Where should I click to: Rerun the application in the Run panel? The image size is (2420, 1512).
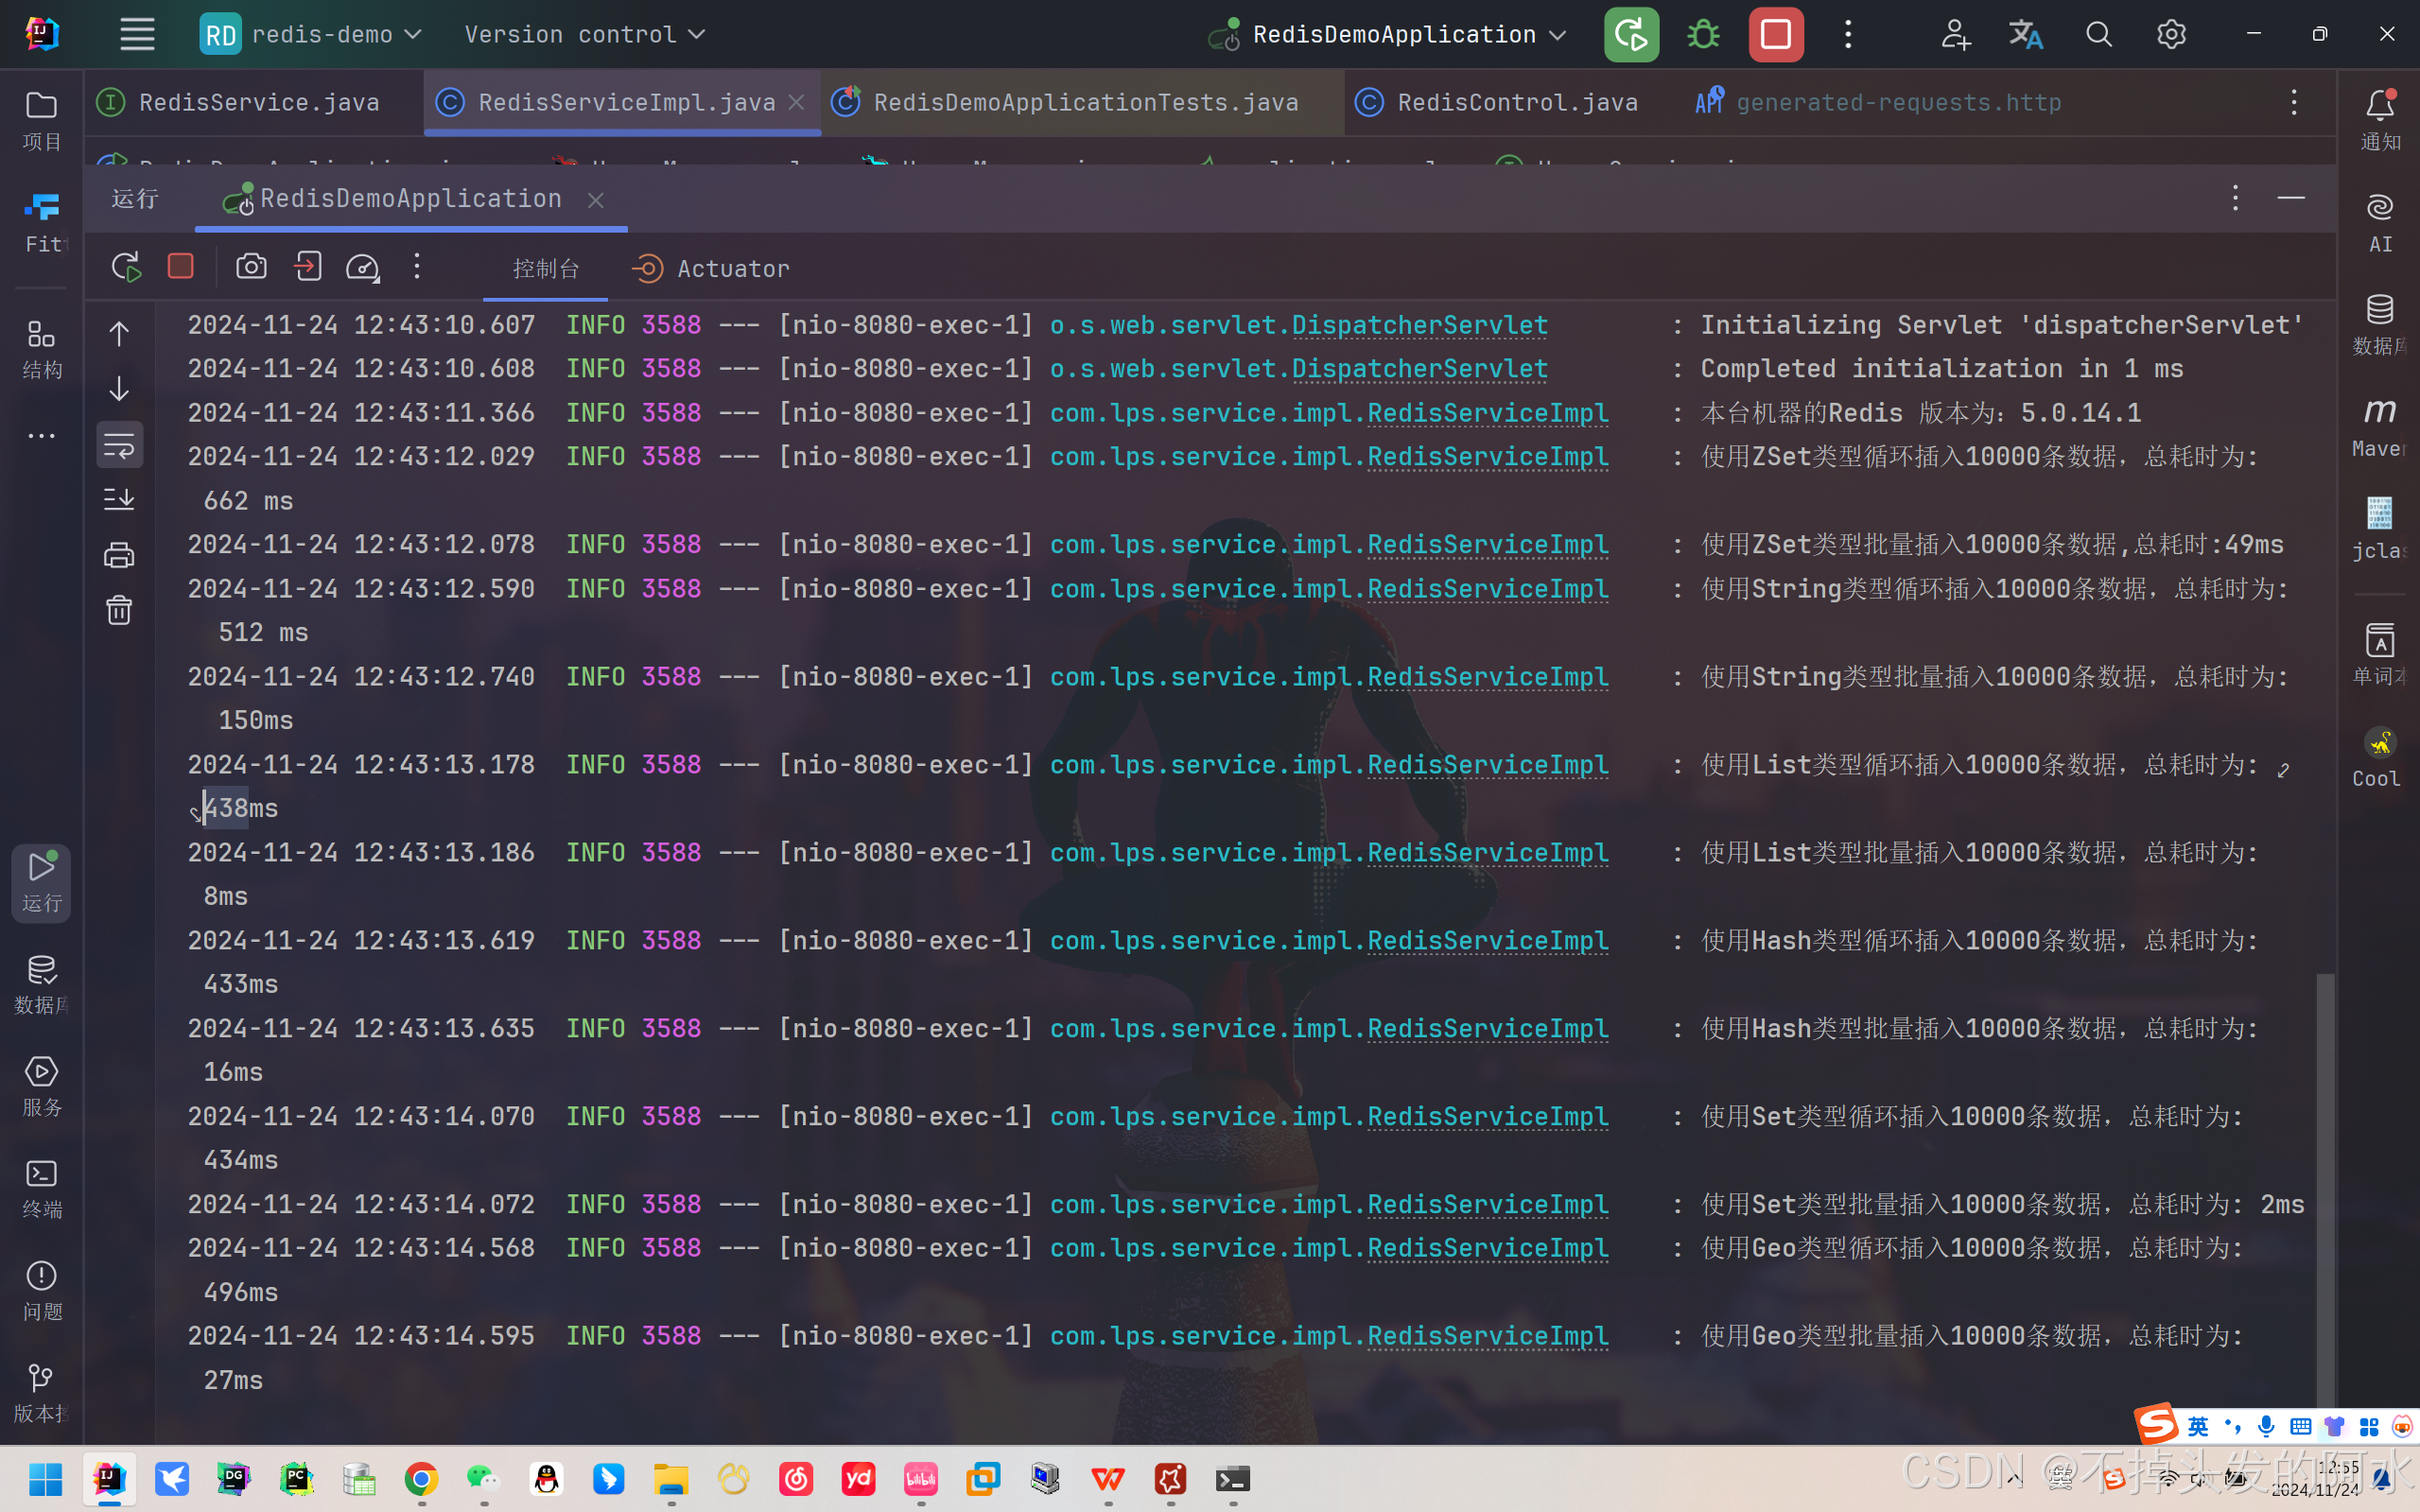pos(126,267)
